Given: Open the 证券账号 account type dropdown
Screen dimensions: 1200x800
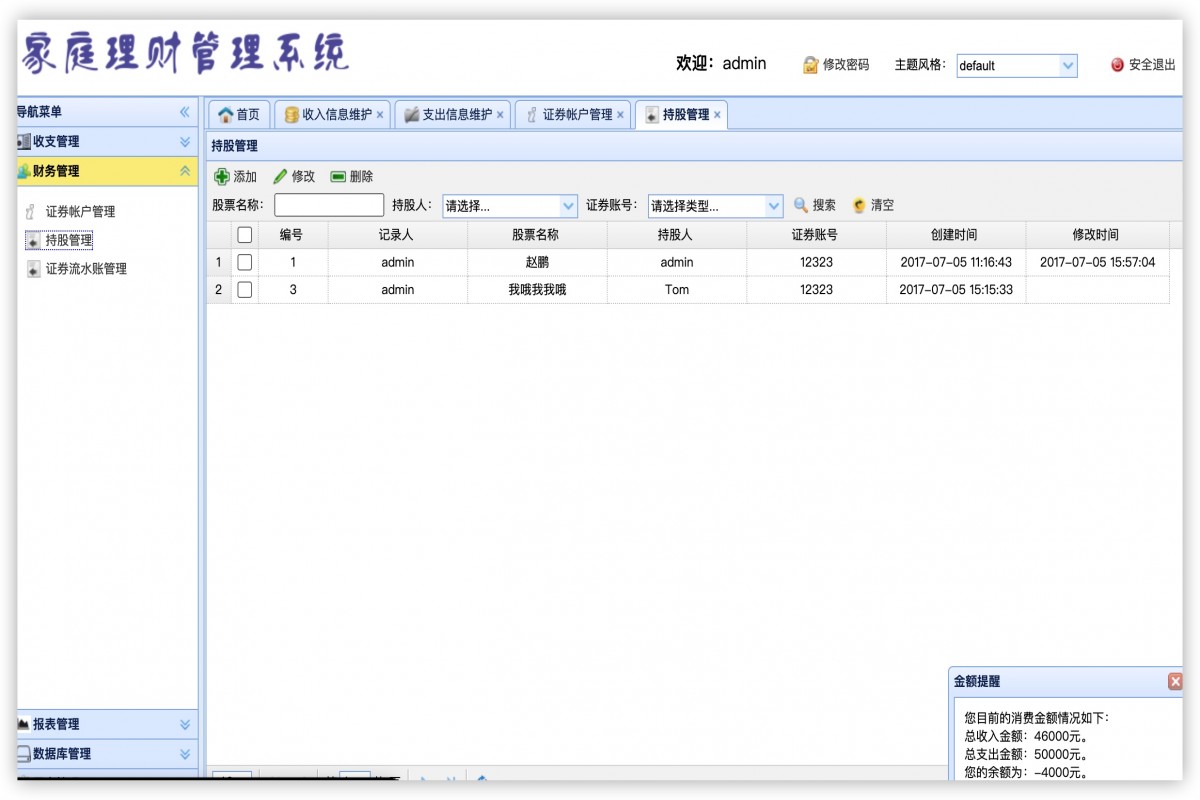Looking at the screenshot, I should coord(775,205).
